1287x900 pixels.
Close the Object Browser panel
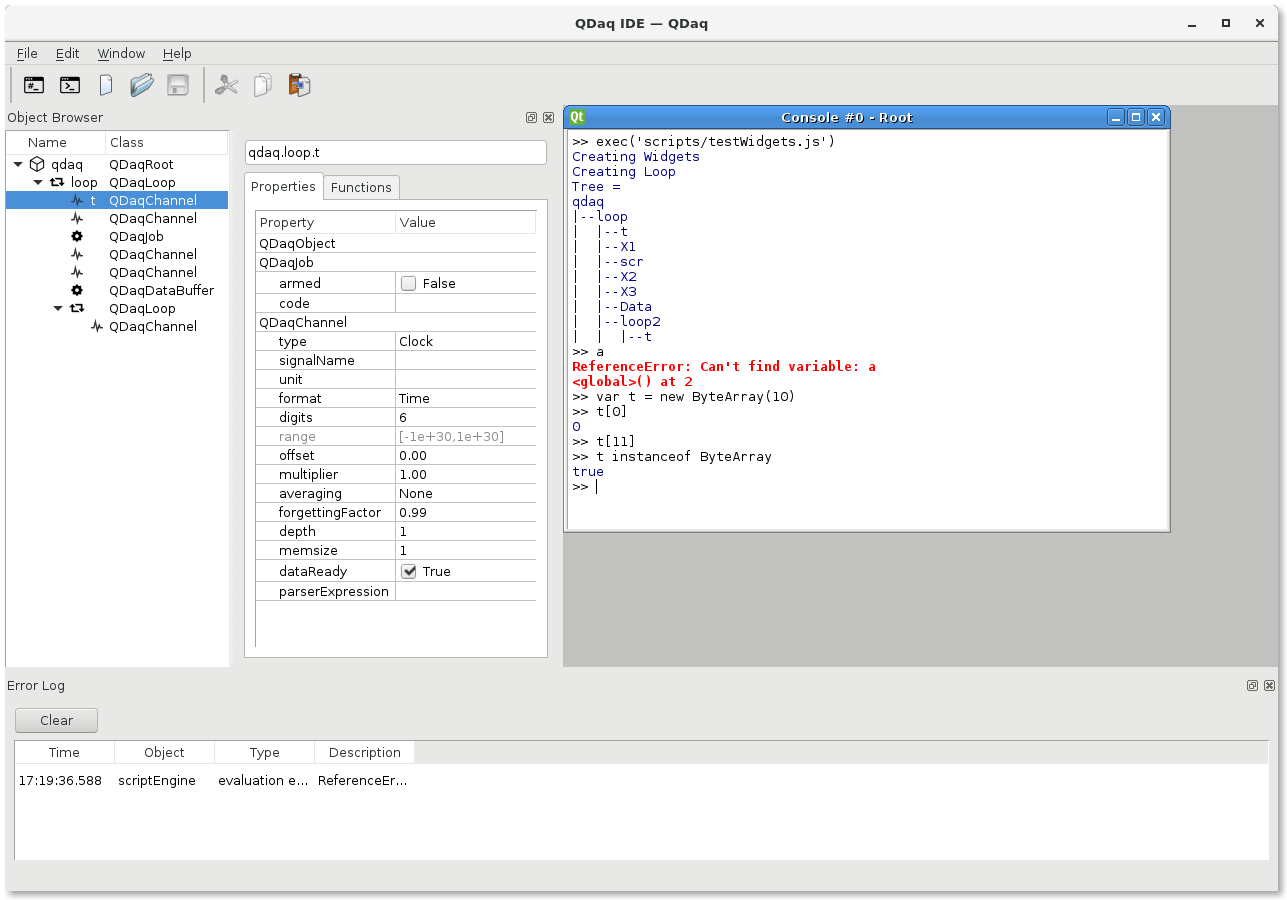point(548,117)
